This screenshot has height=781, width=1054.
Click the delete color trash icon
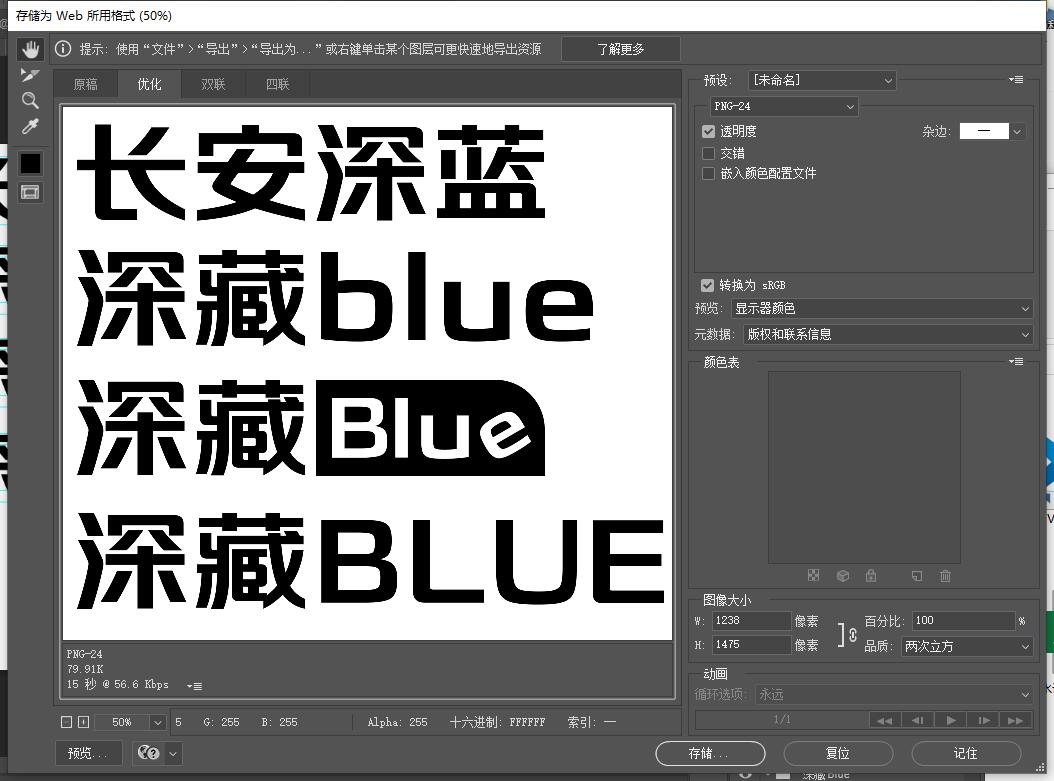click(x=945, y=575)
